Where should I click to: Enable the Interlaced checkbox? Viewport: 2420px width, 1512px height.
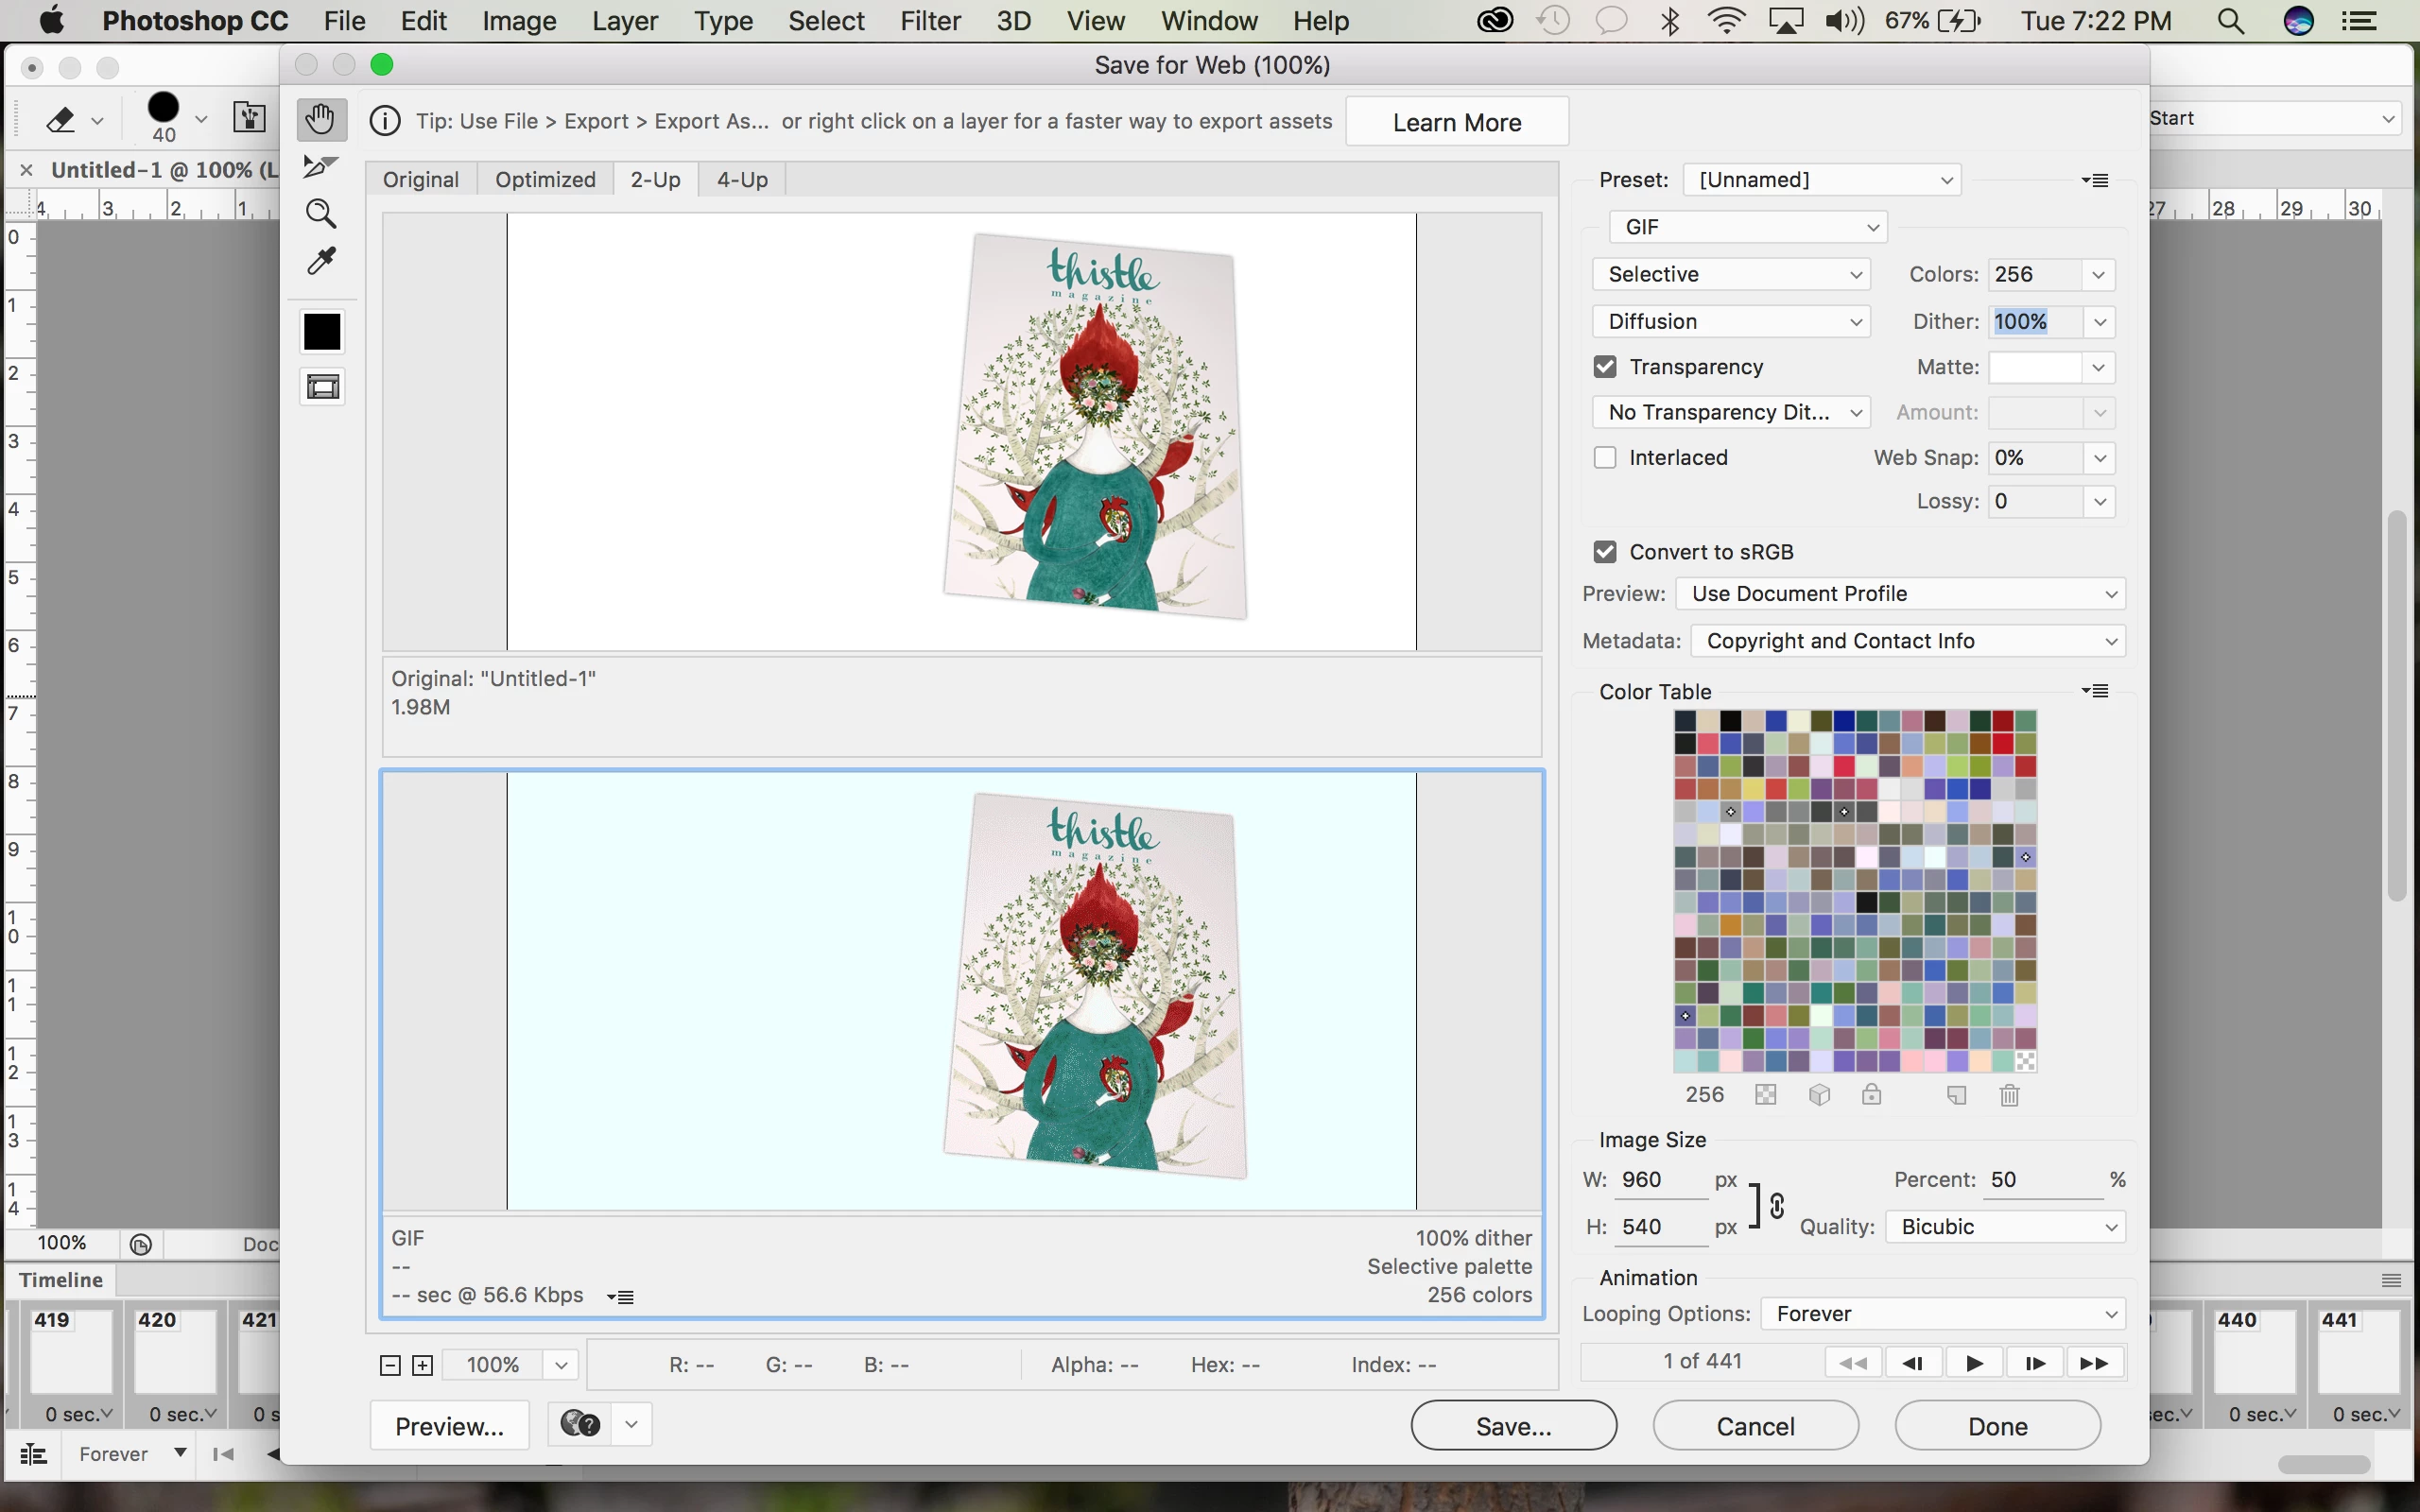tap(1605, 457)
